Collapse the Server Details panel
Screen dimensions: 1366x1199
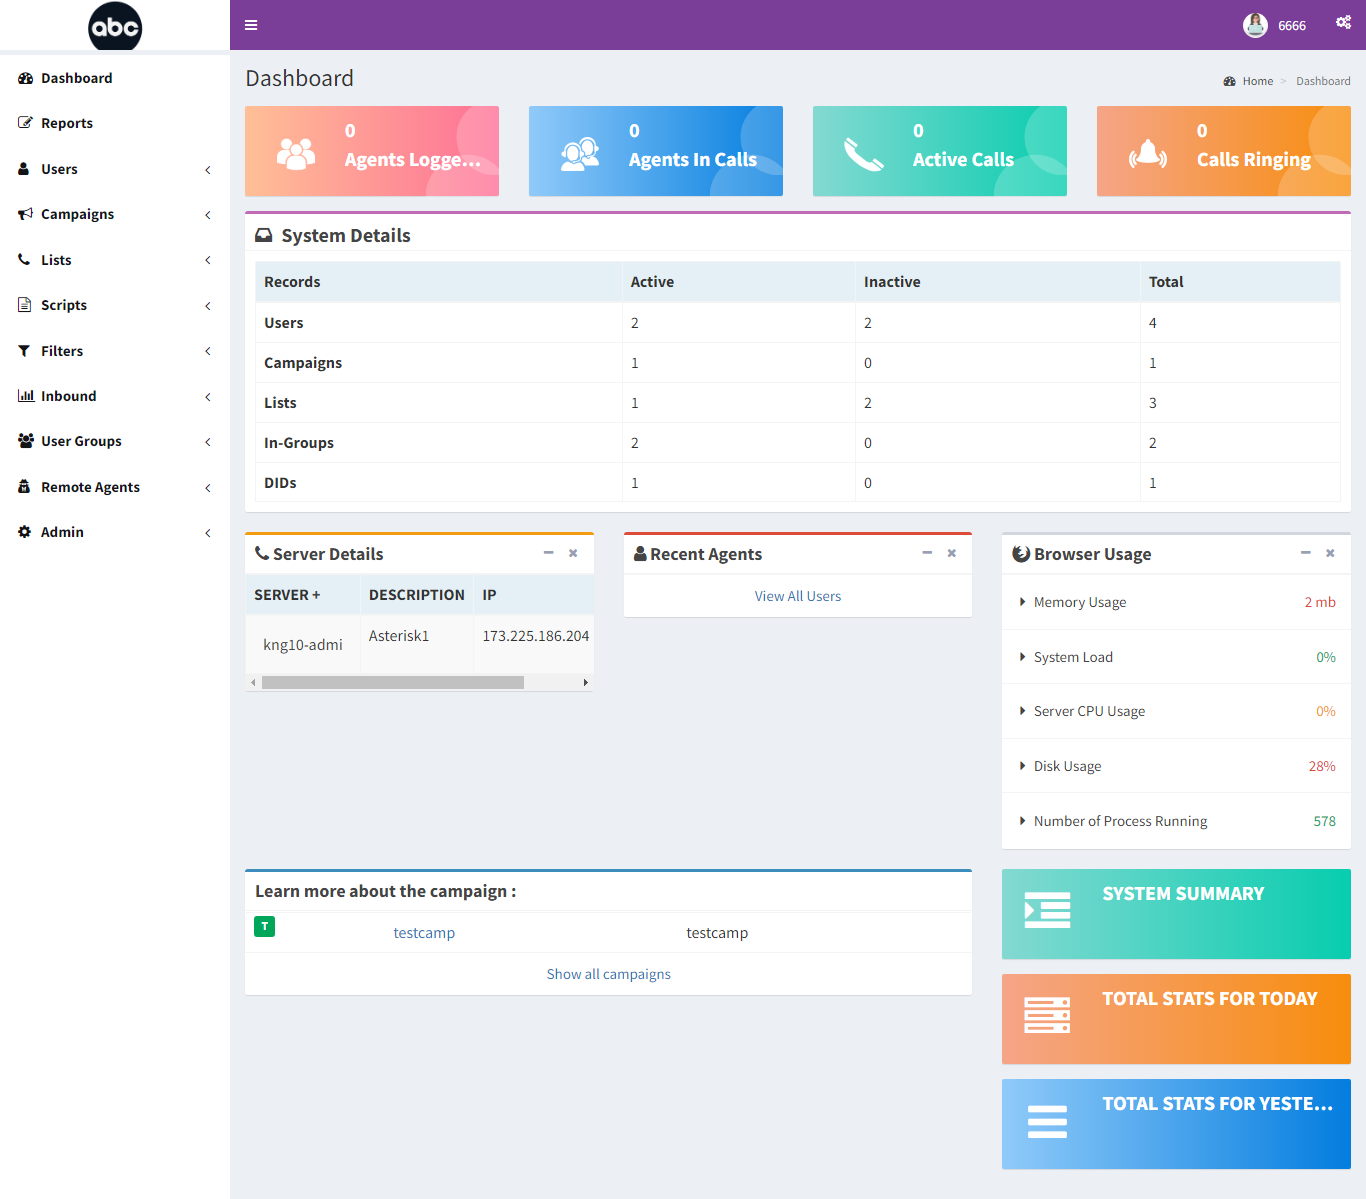click(x=548, y=553)
